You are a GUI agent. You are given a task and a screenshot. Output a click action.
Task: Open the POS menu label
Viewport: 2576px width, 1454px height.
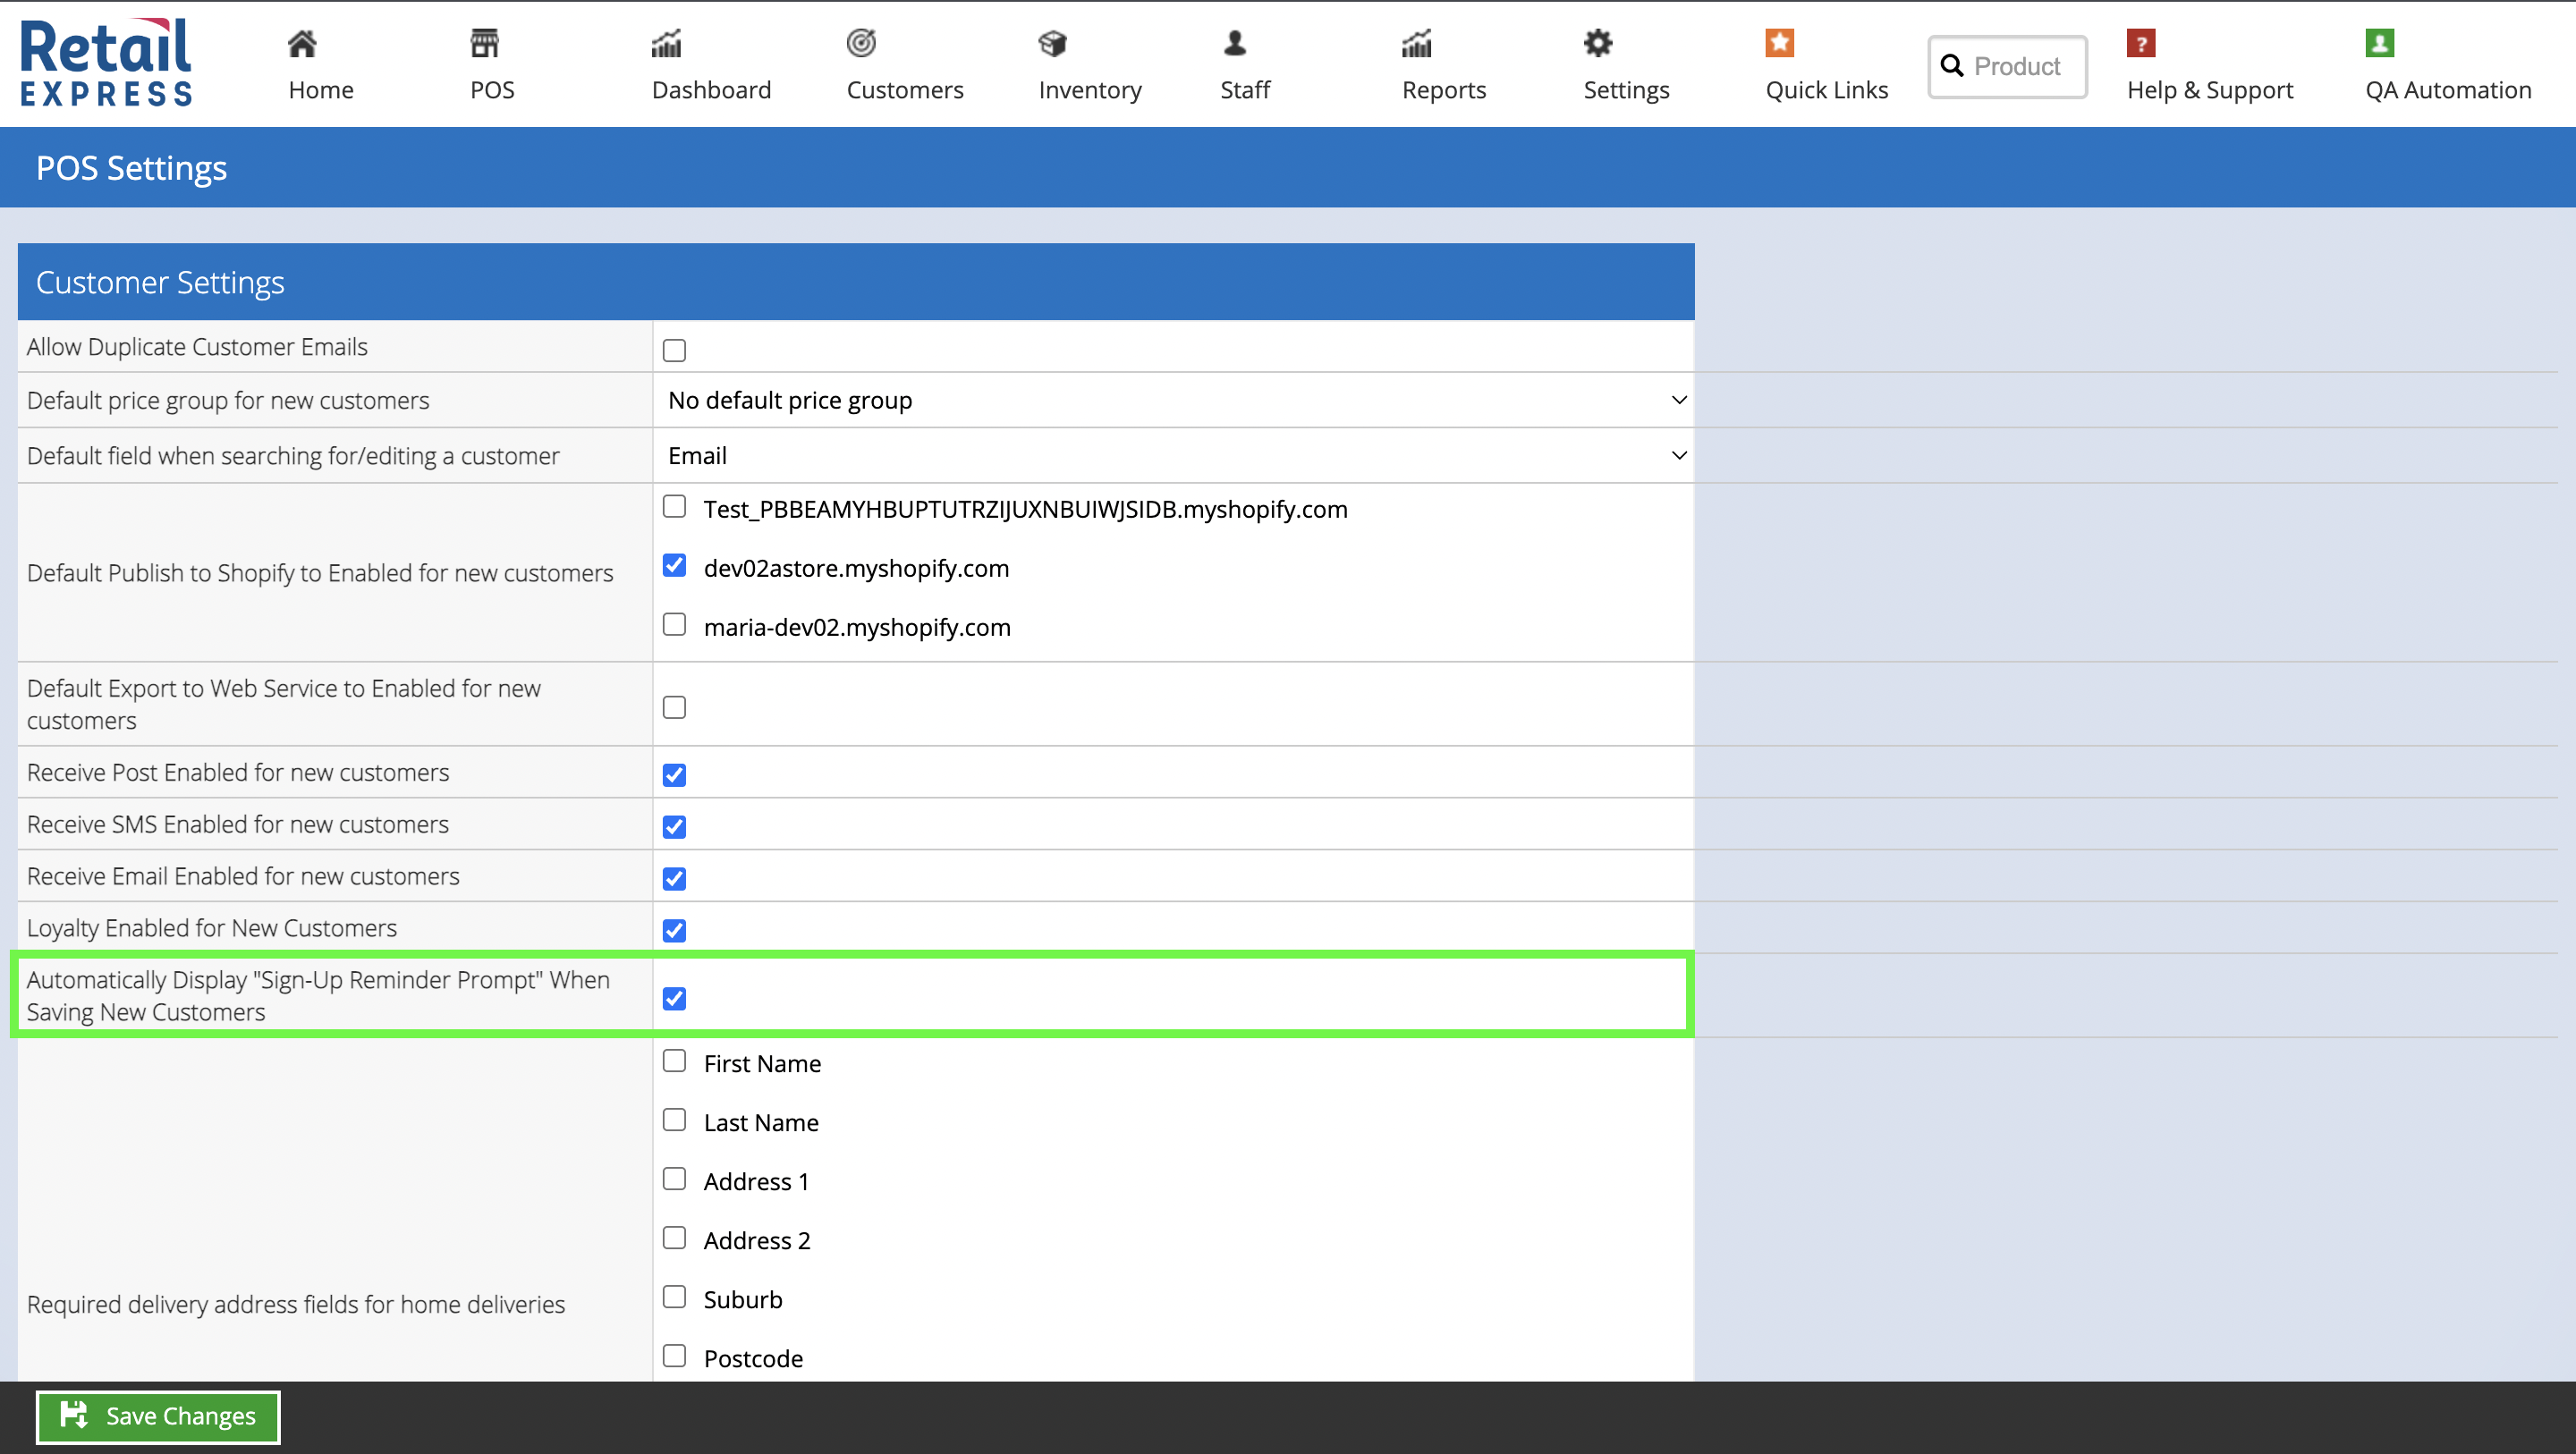coord(493,90)
